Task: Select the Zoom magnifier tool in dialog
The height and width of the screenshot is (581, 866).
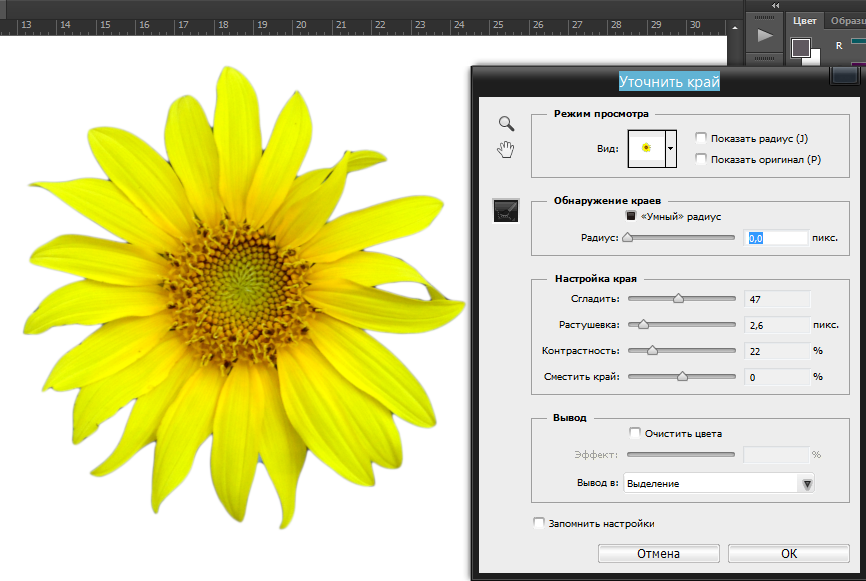Action: (x=507, y=123)
